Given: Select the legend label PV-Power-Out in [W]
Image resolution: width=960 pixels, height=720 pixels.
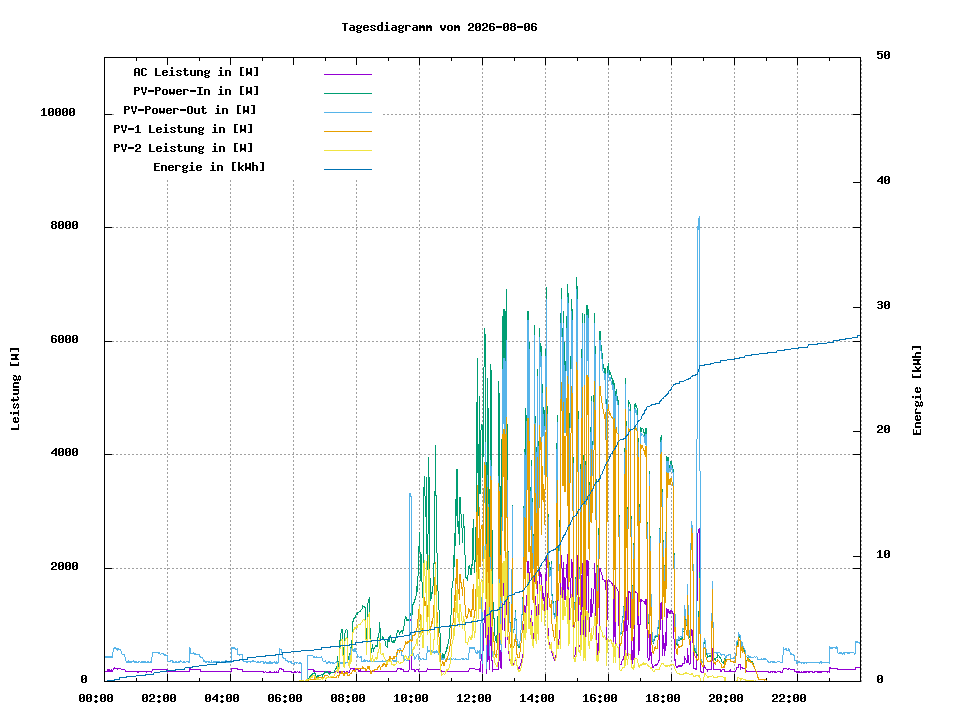Looking at the screenshot, I should (190, 110).
